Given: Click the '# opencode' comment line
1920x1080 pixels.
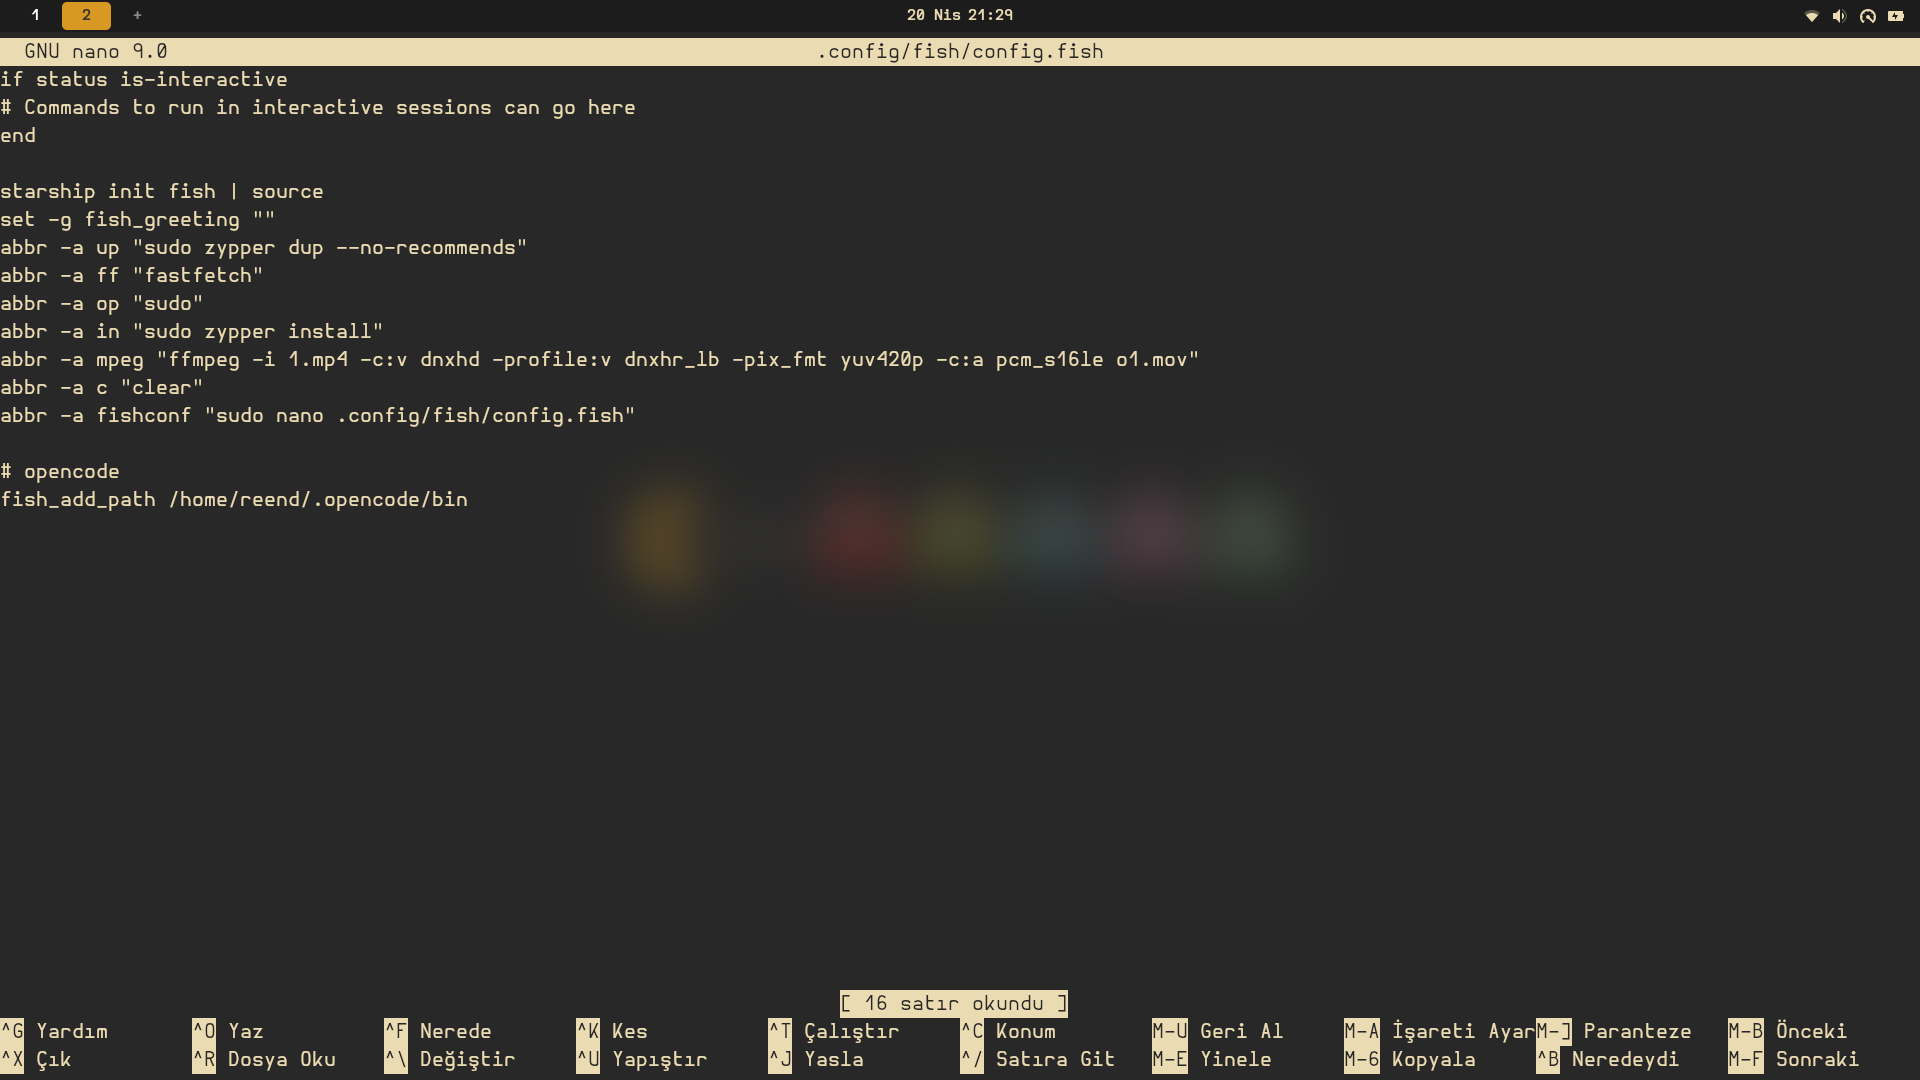Looking at the screenshot, I should [60, 471].
